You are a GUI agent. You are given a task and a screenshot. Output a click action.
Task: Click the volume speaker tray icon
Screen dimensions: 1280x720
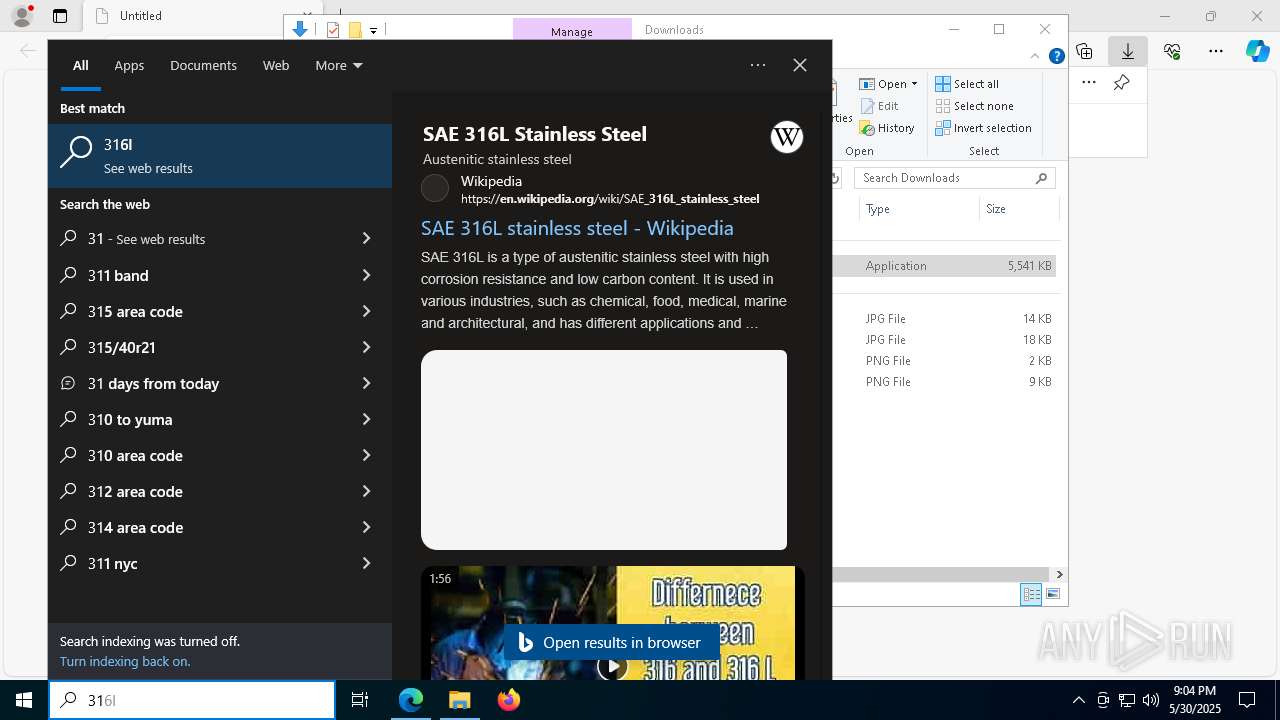[x=1151, y=700]
